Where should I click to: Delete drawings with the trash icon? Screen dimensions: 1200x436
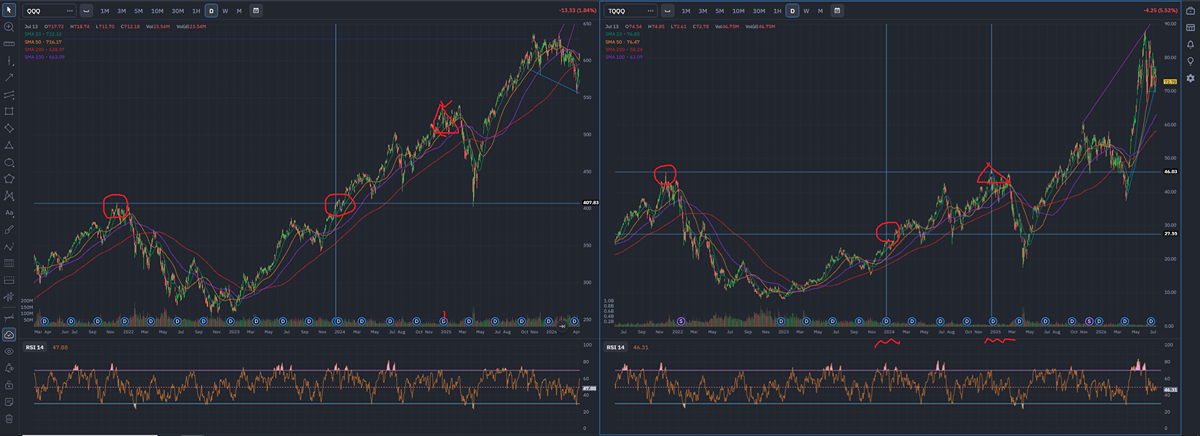pyautogui.click(x=9, y=418)
